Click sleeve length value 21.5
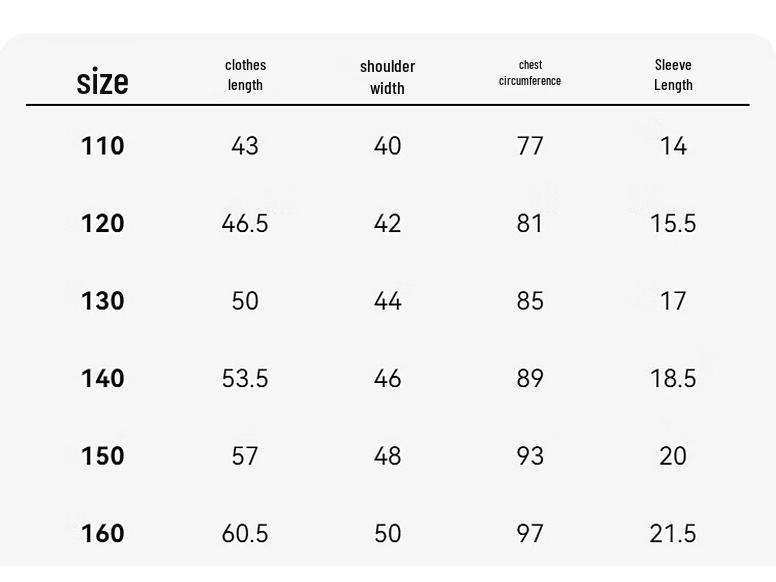776x582 pixels. (673, 533)
